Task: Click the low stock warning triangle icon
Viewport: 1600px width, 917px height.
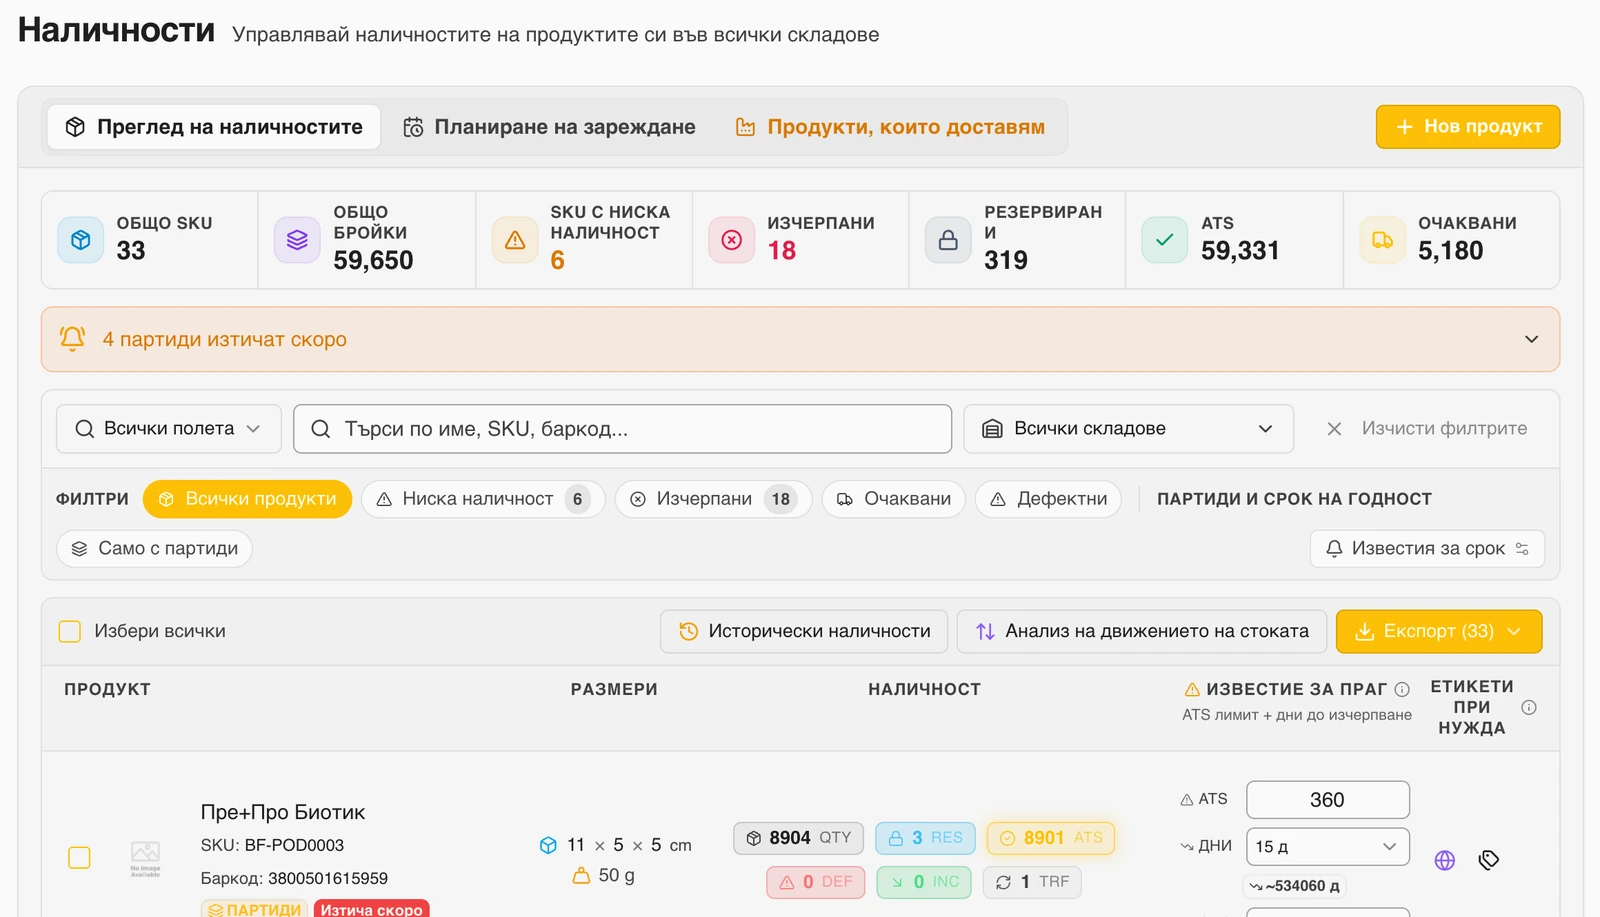Action: coord(515,240)
